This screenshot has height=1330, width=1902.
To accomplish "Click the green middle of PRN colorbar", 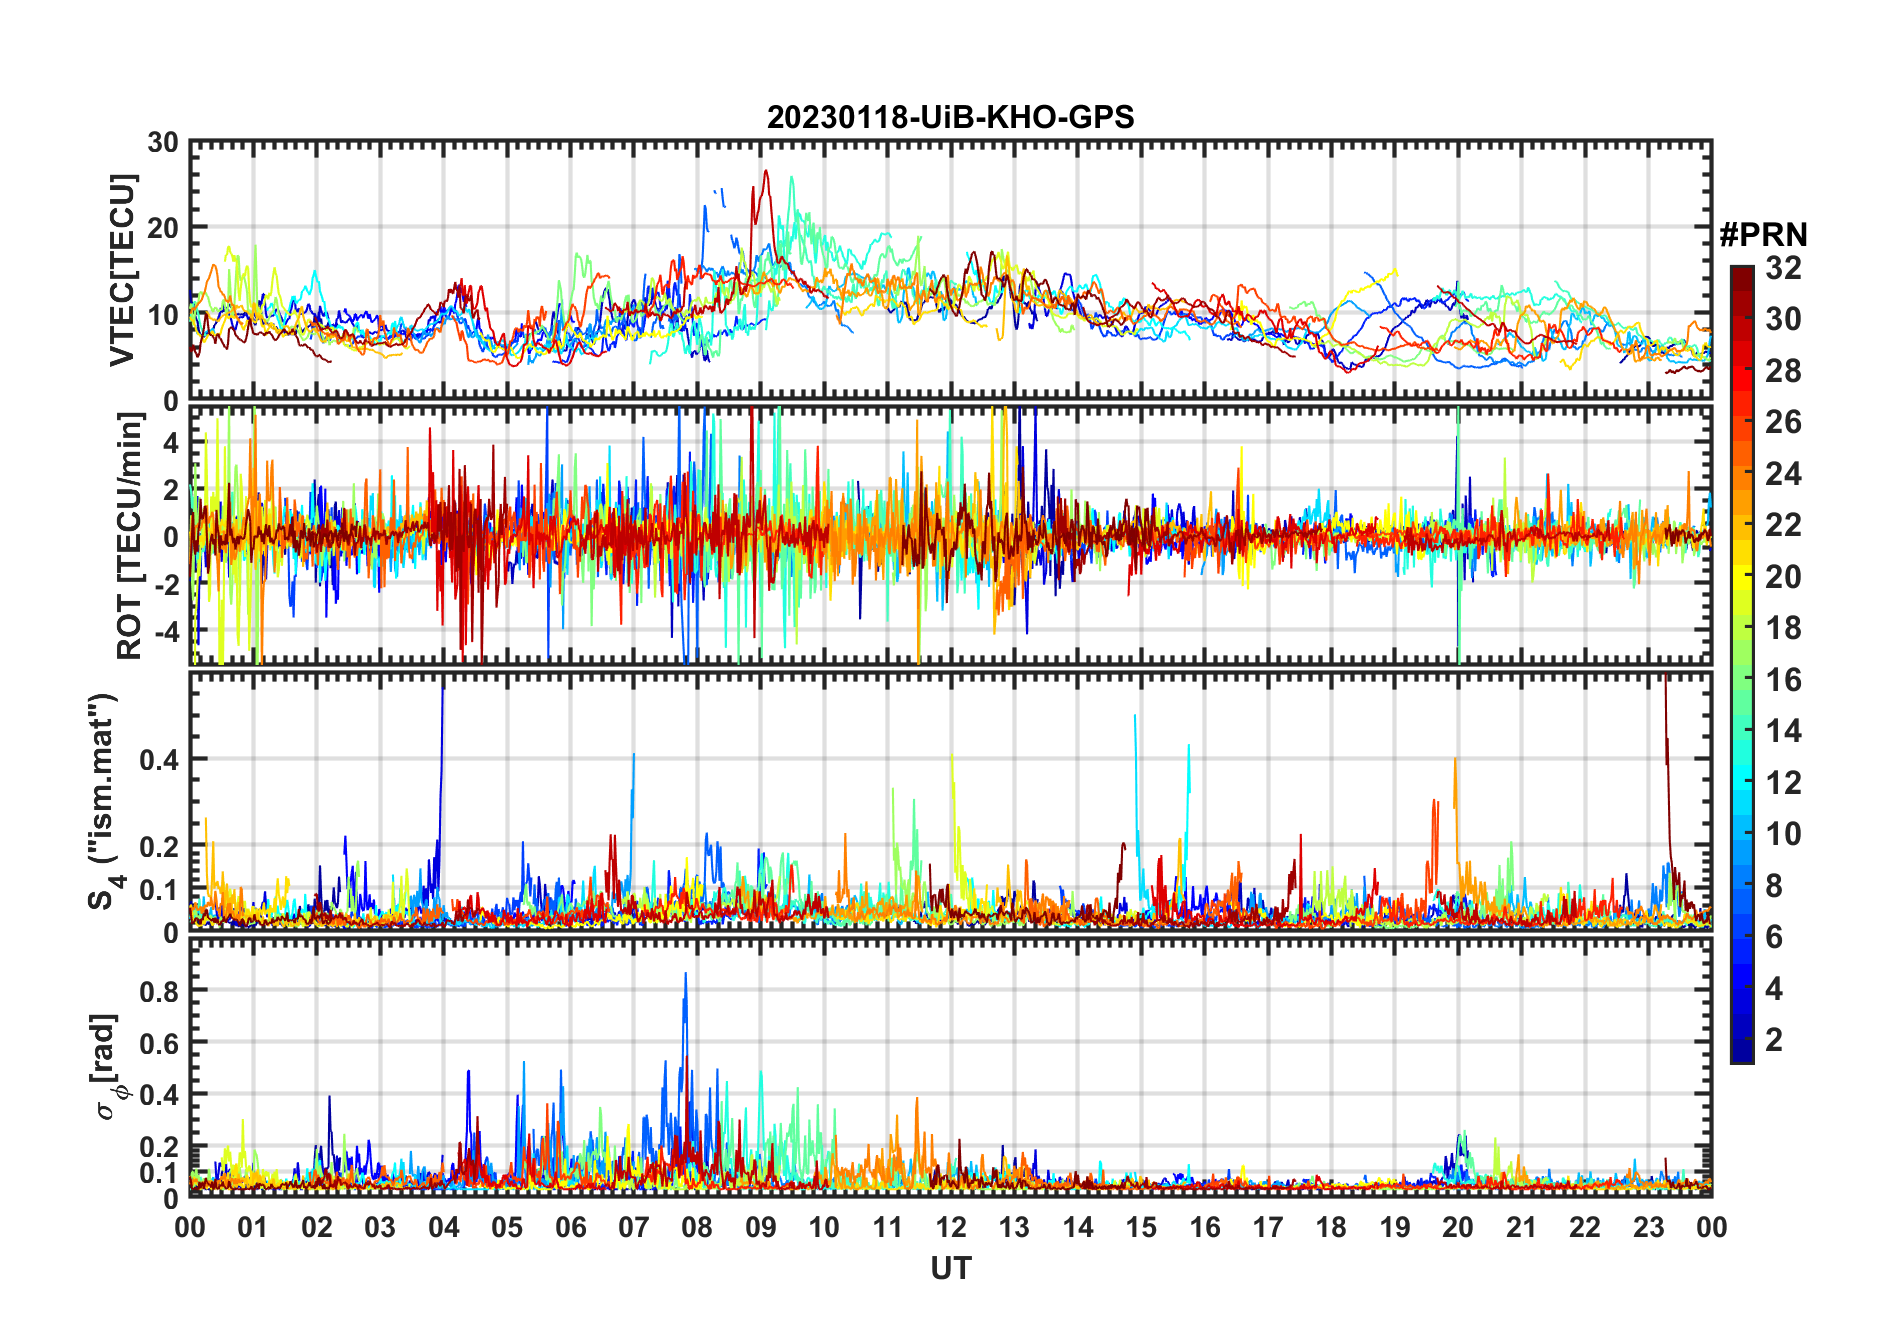I will tap(1742, 665).
